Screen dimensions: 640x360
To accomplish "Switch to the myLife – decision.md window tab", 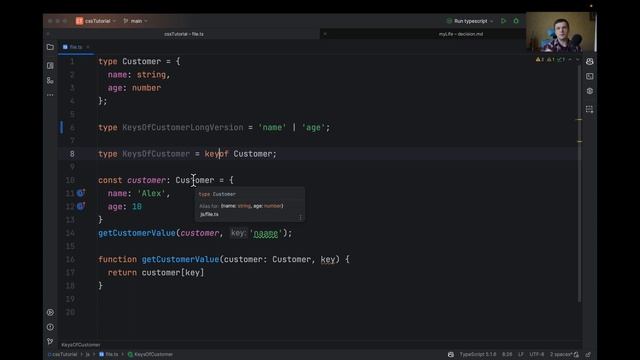I will click(x=461, y=34).
